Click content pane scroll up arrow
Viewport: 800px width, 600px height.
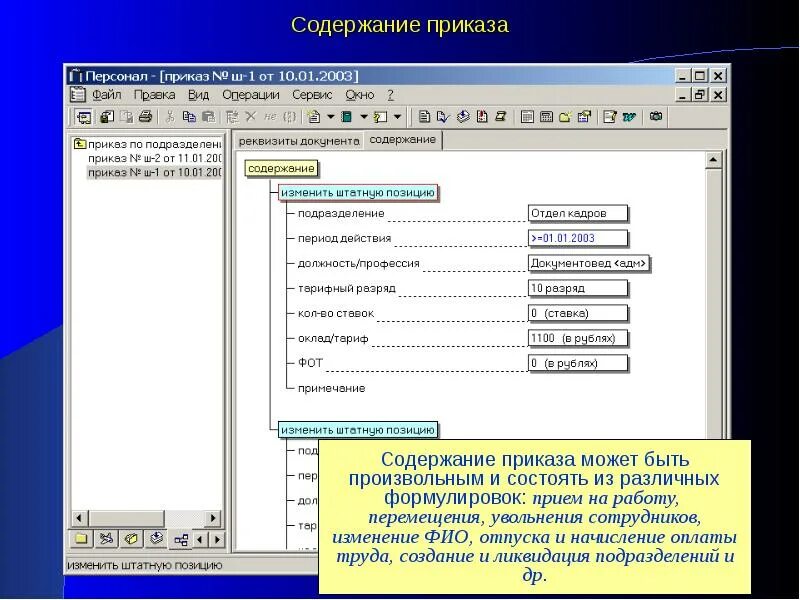coord(713,160)
